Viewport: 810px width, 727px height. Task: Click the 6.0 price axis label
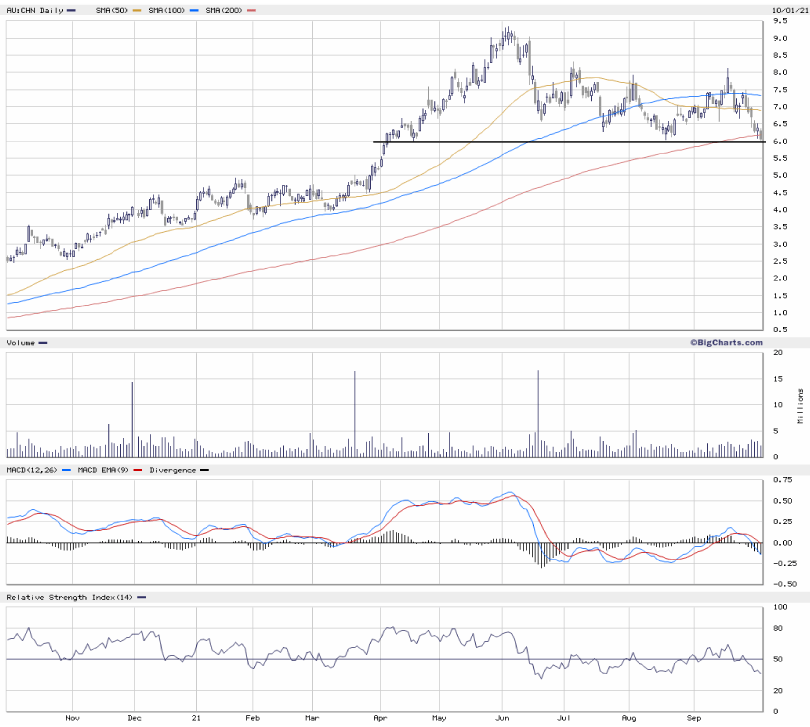[x=777, y=142]
